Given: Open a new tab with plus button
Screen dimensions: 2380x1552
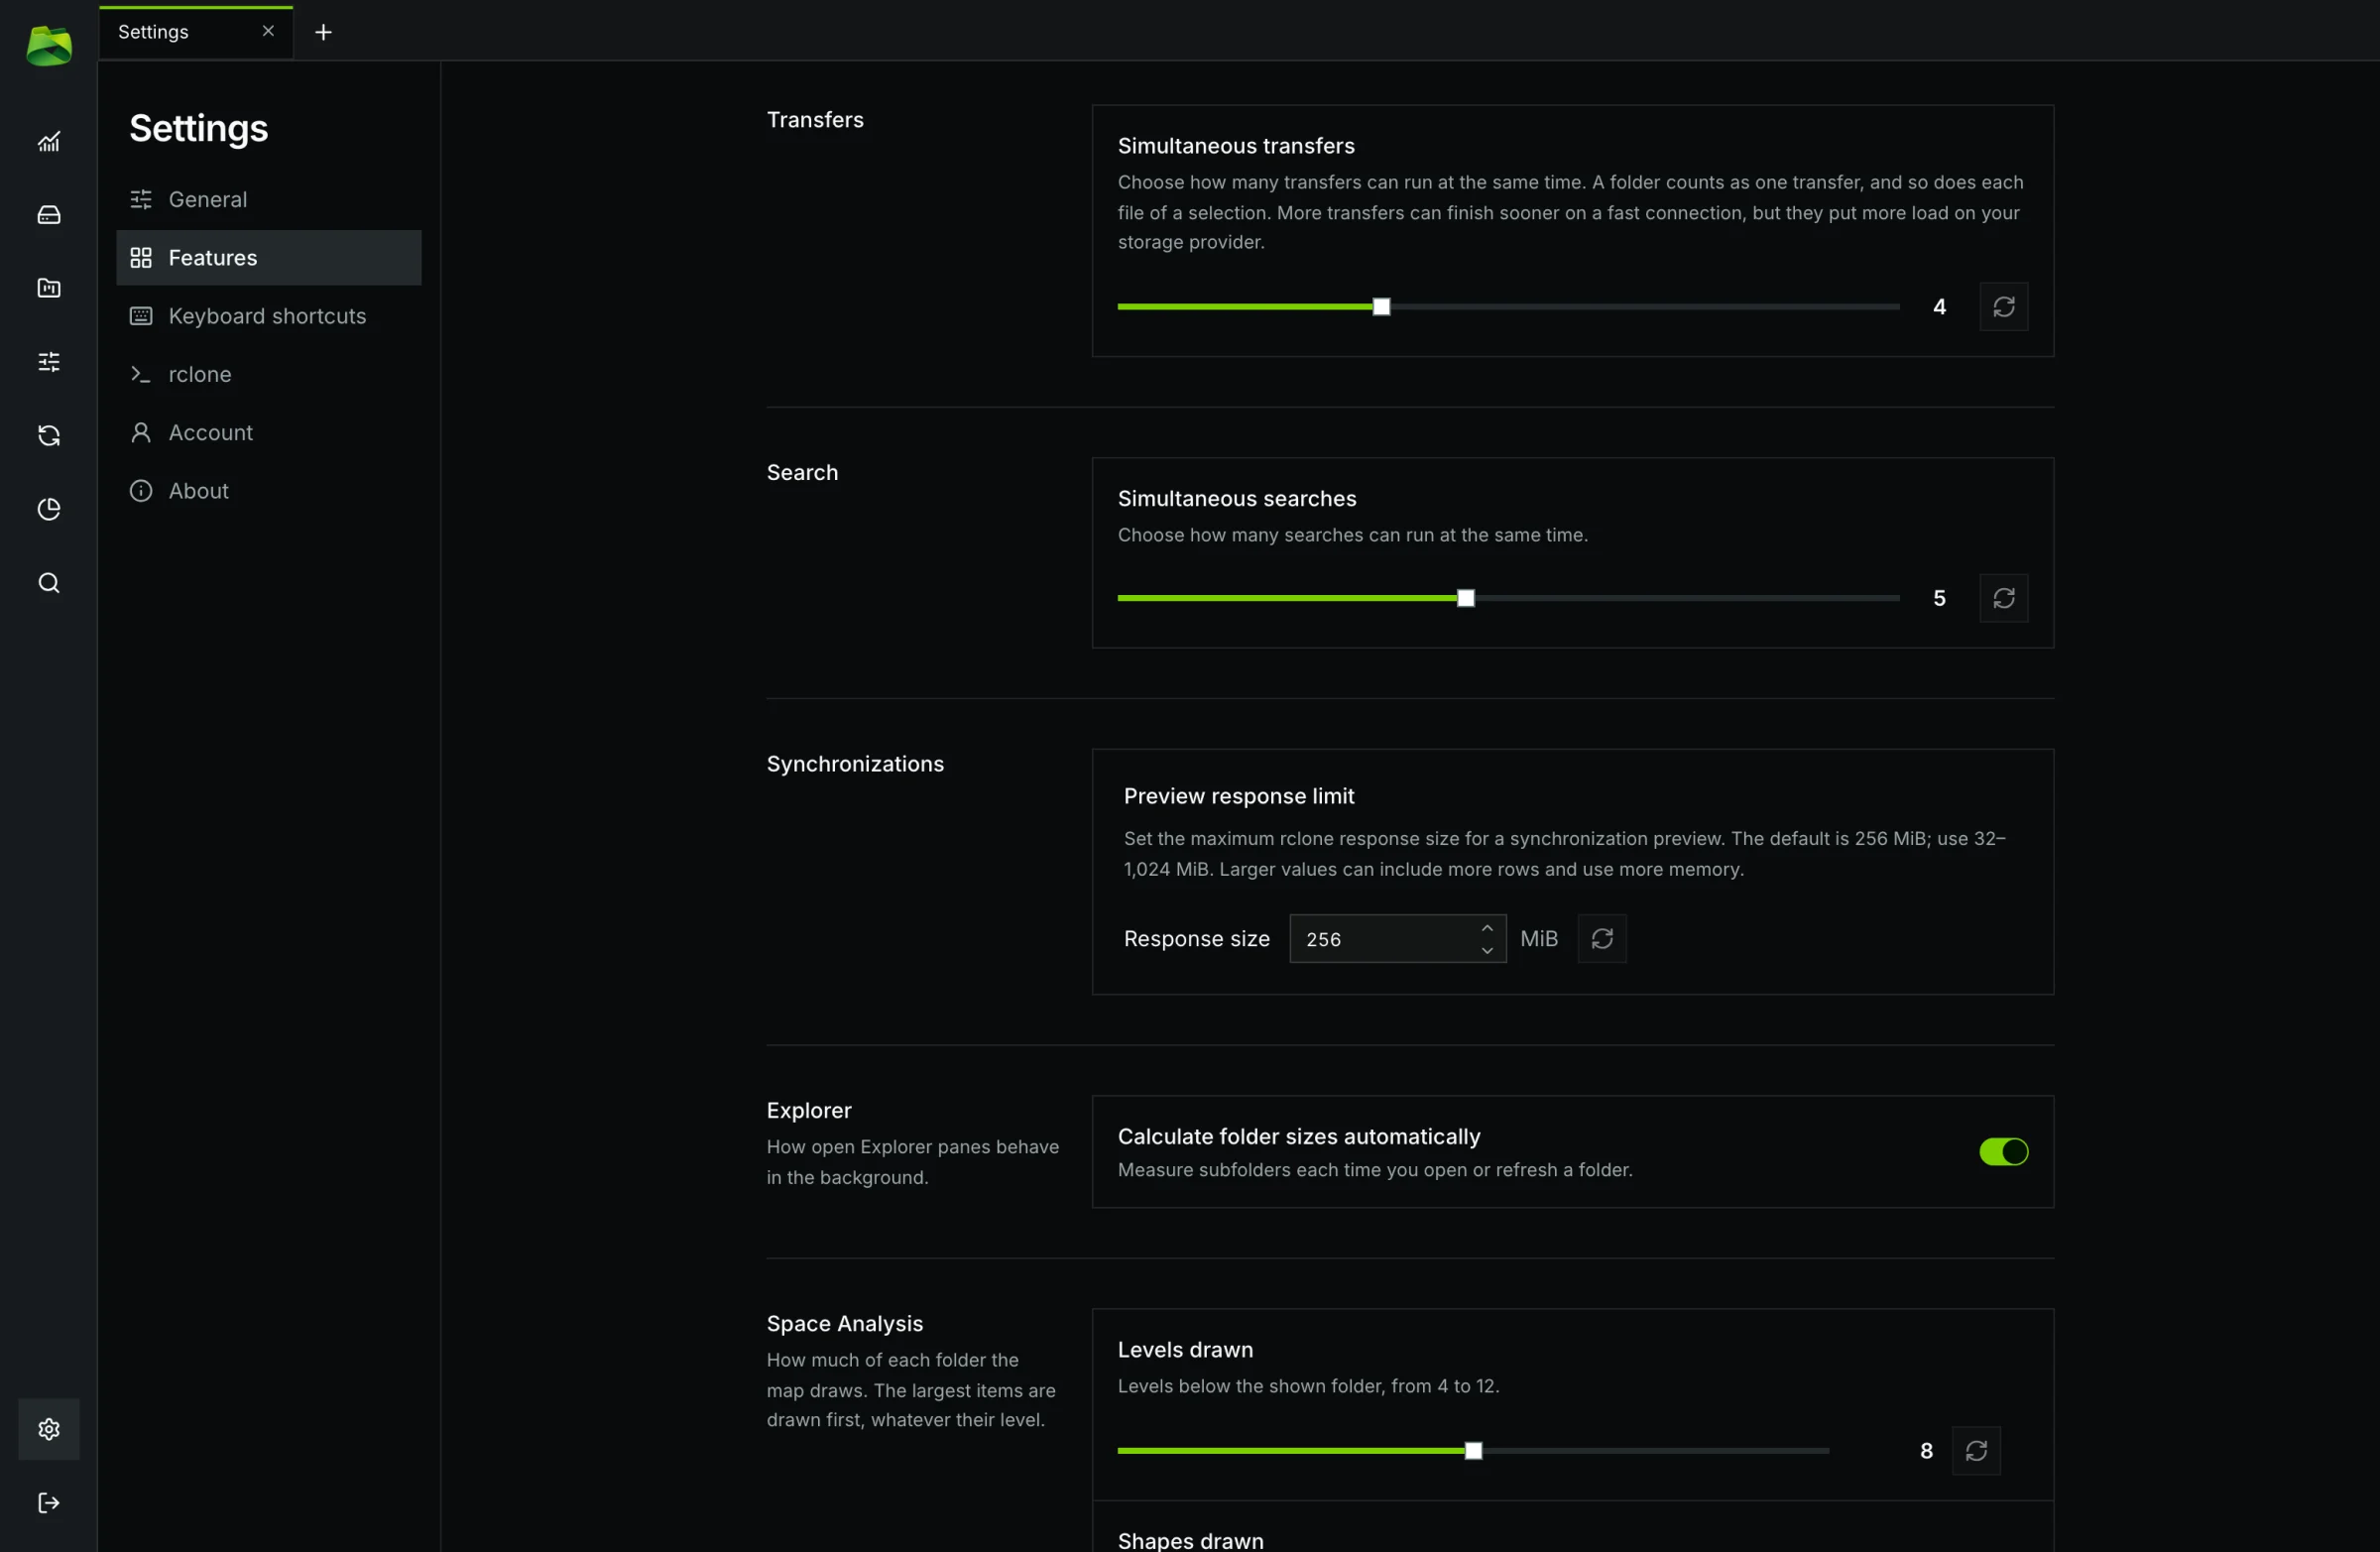Looking at the screenshot, I should [323, 32].
